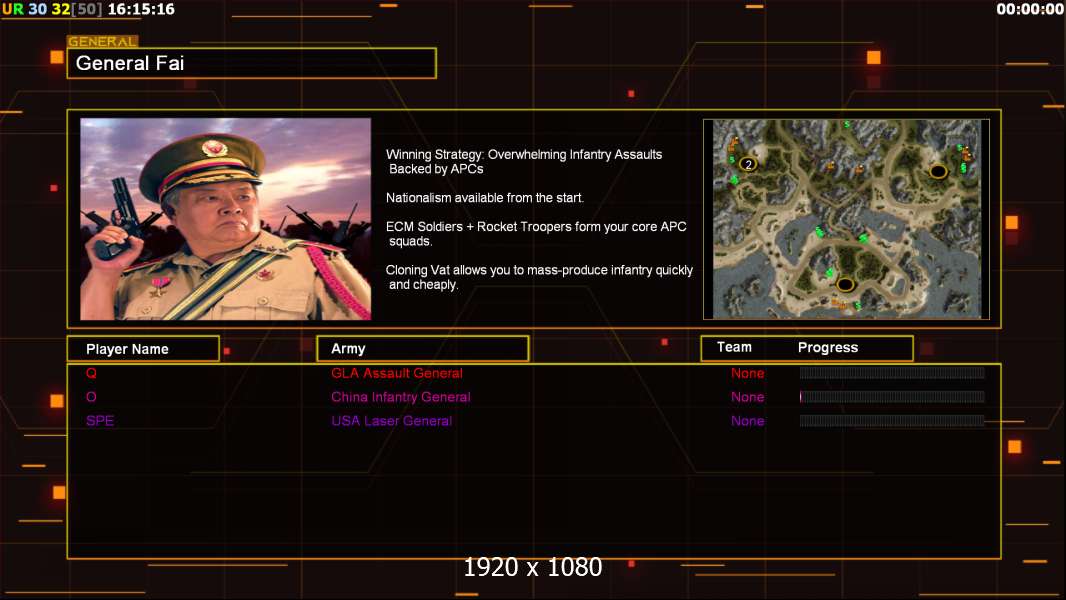
Task: Click the general's portrait image
Action: click(x=226, y=219)
